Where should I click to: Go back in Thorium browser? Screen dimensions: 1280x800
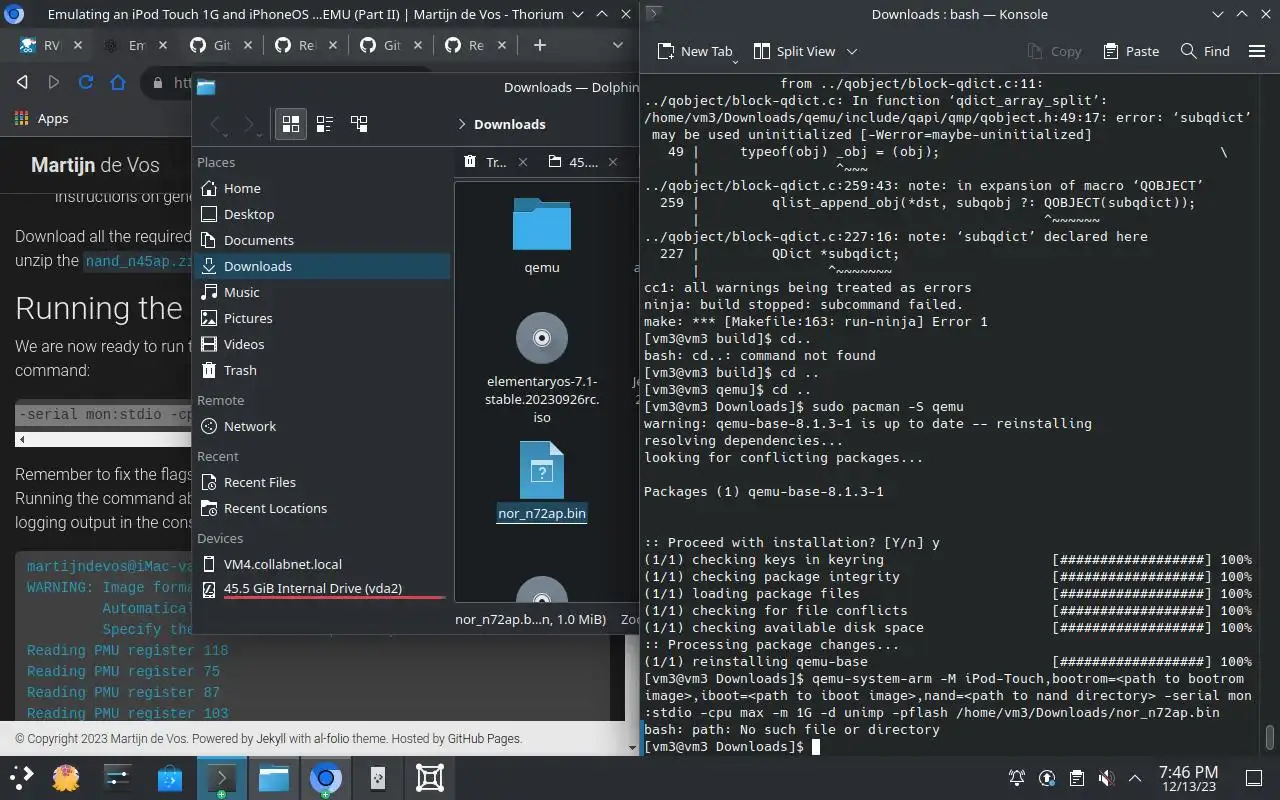click(x=23, y=83)
